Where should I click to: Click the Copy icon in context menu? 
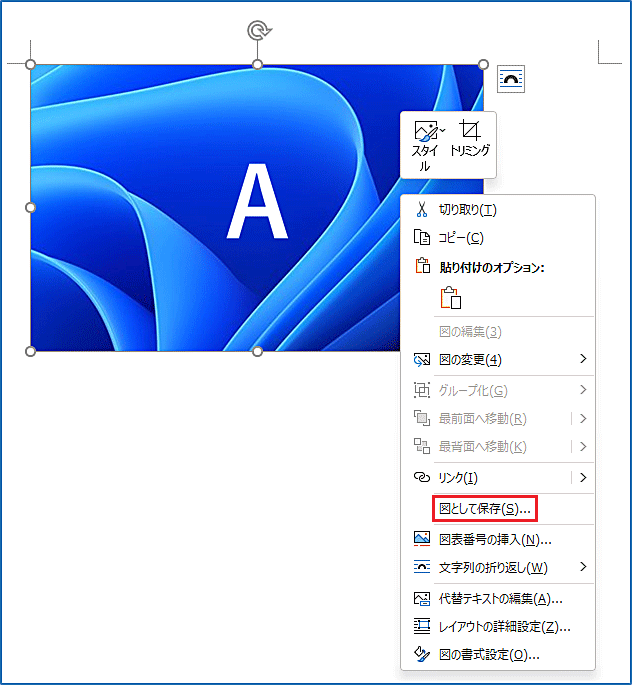point(421,238)
